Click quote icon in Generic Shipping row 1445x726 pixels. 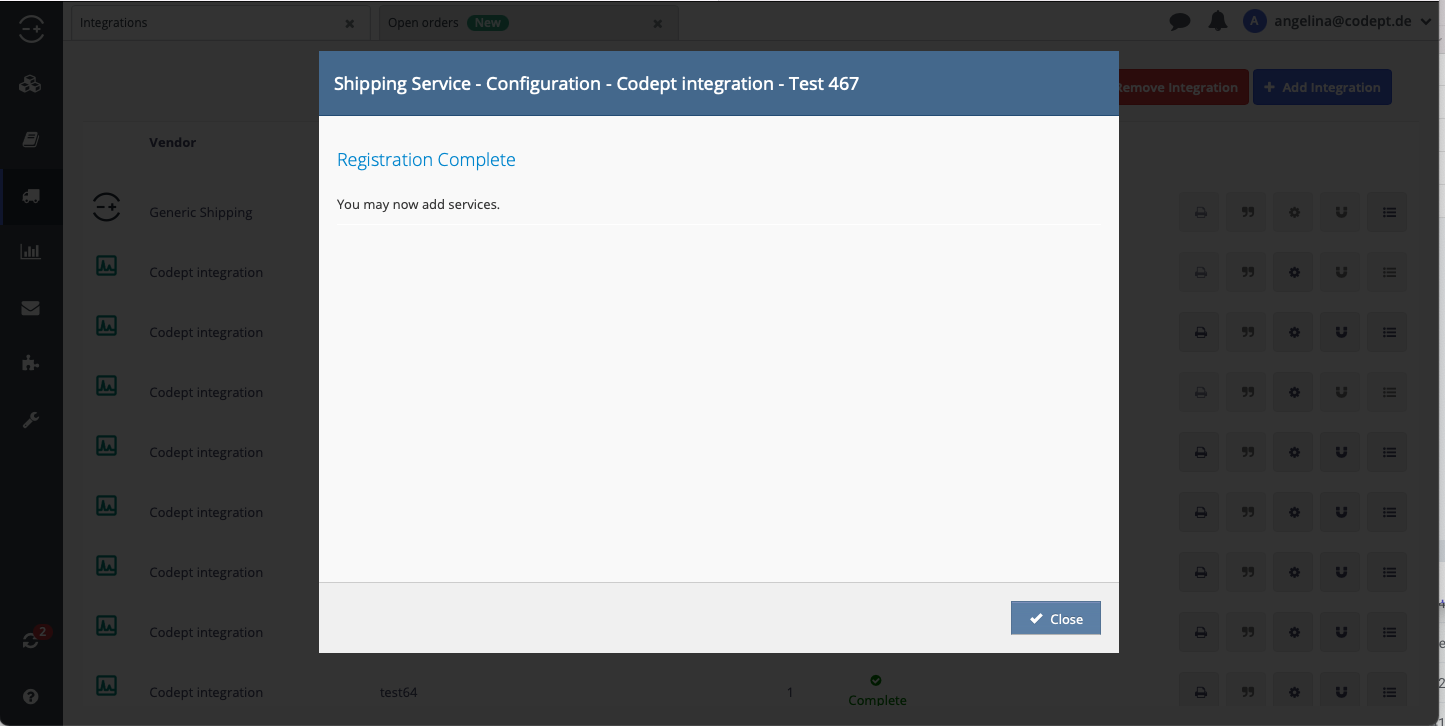click(x=1247, y=212)
